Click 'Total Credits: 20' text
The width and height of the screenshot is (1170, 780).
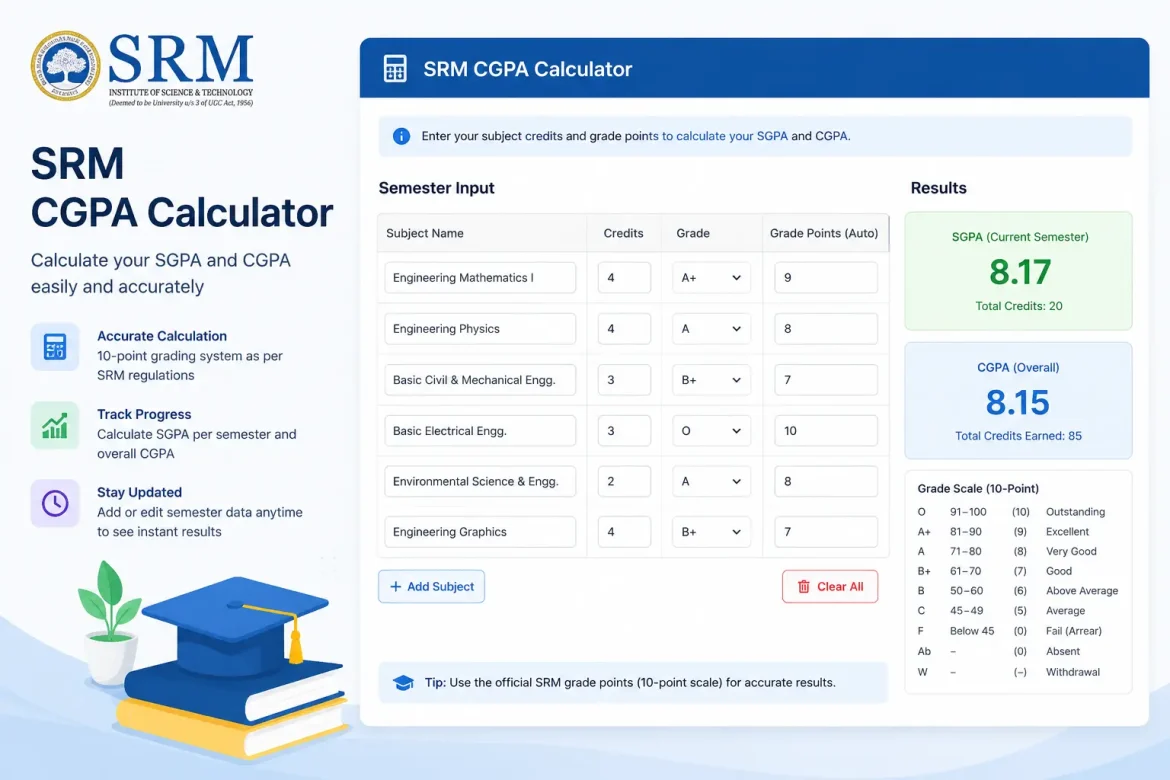coord(1019,306)
